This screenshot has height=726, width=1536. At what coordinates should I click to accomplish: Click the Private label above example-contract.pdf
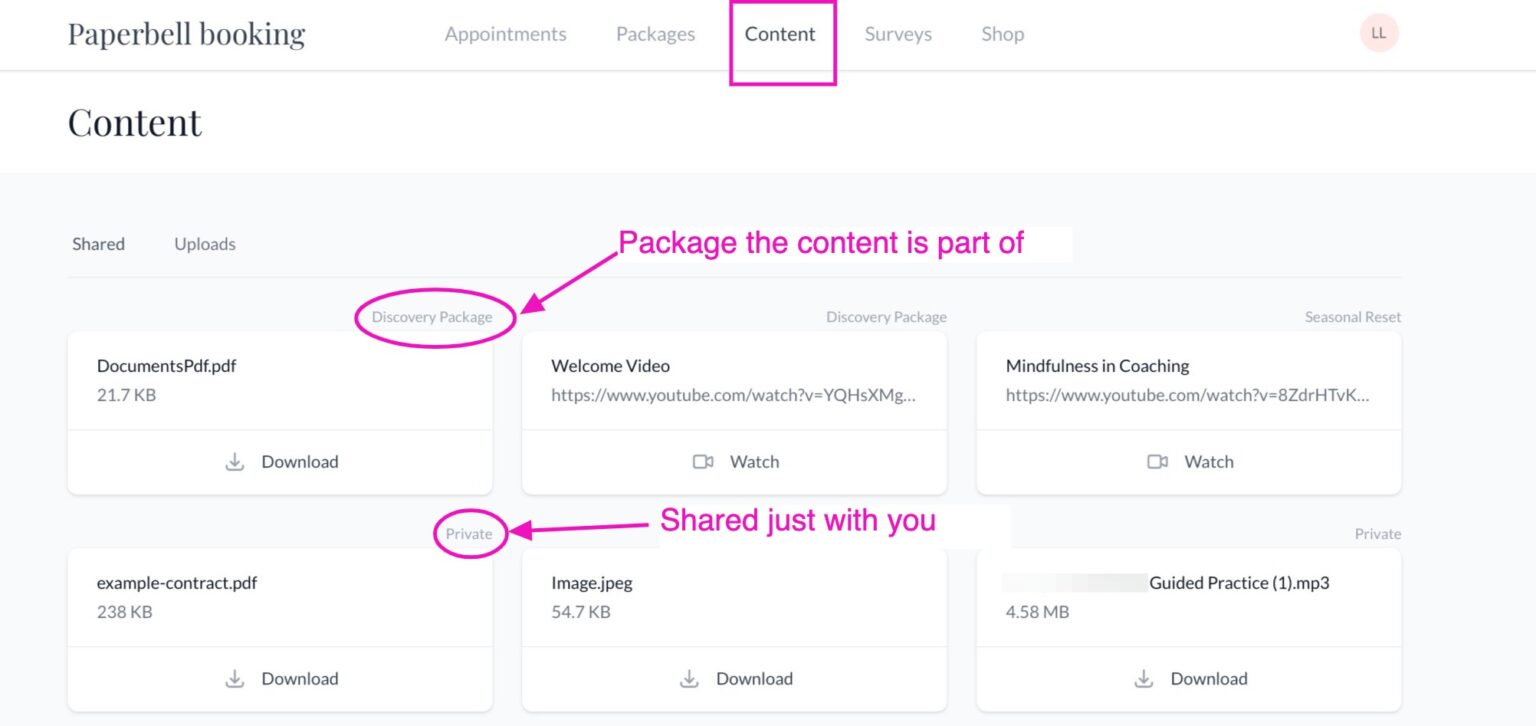click(x=468, y=533)
